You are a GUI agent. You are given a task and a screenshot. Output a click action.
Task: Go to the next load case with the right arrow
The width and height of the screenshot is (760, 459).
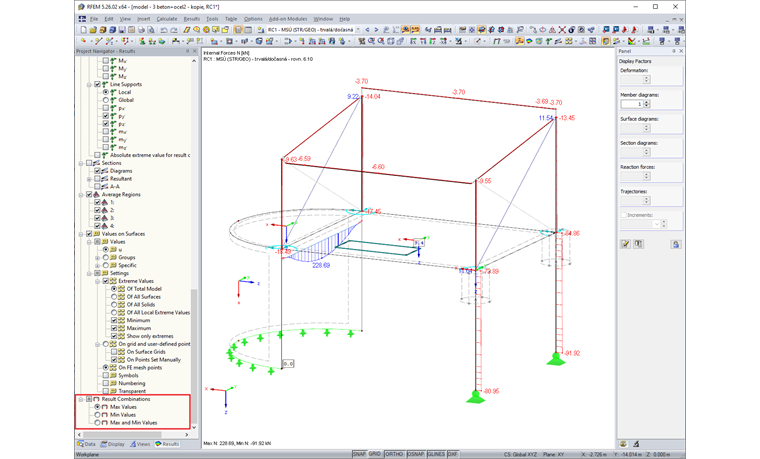pos(376,30)
